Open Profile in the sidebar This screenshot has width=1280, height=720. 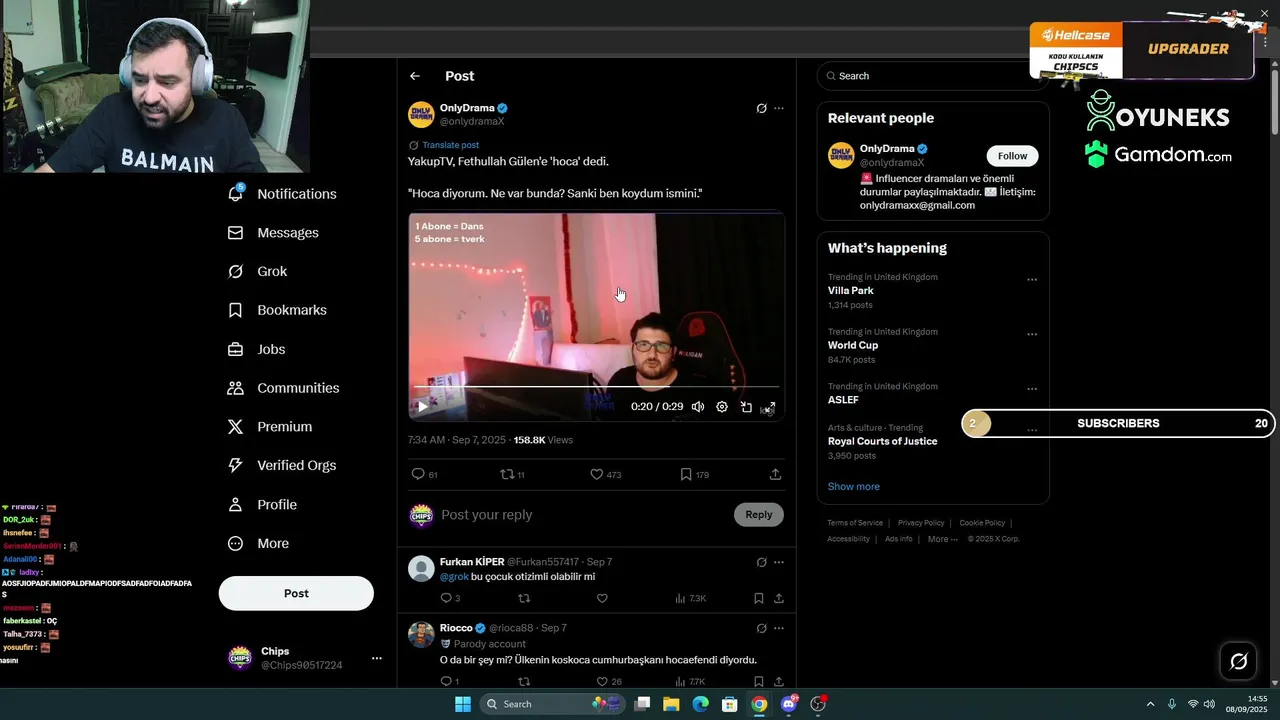[262, 505]
